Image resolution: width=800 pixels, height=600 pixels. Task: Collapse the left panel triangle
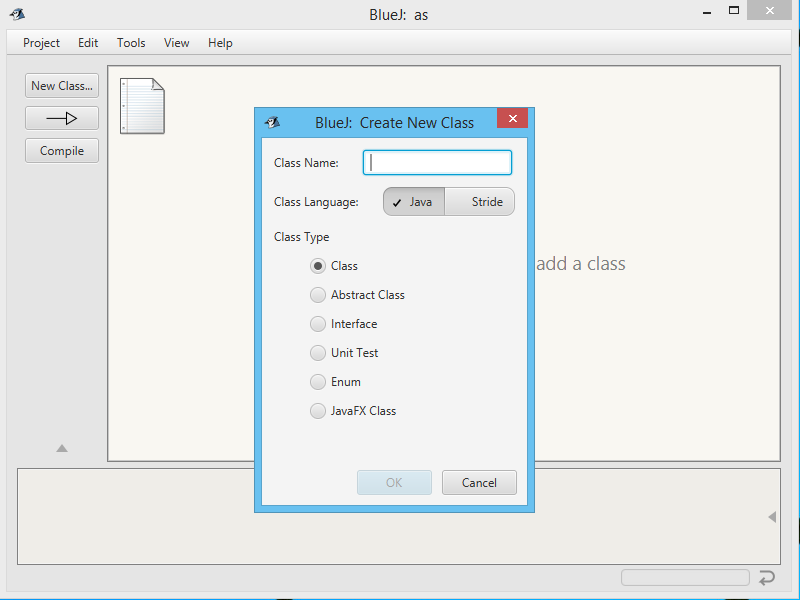point(62,449)
